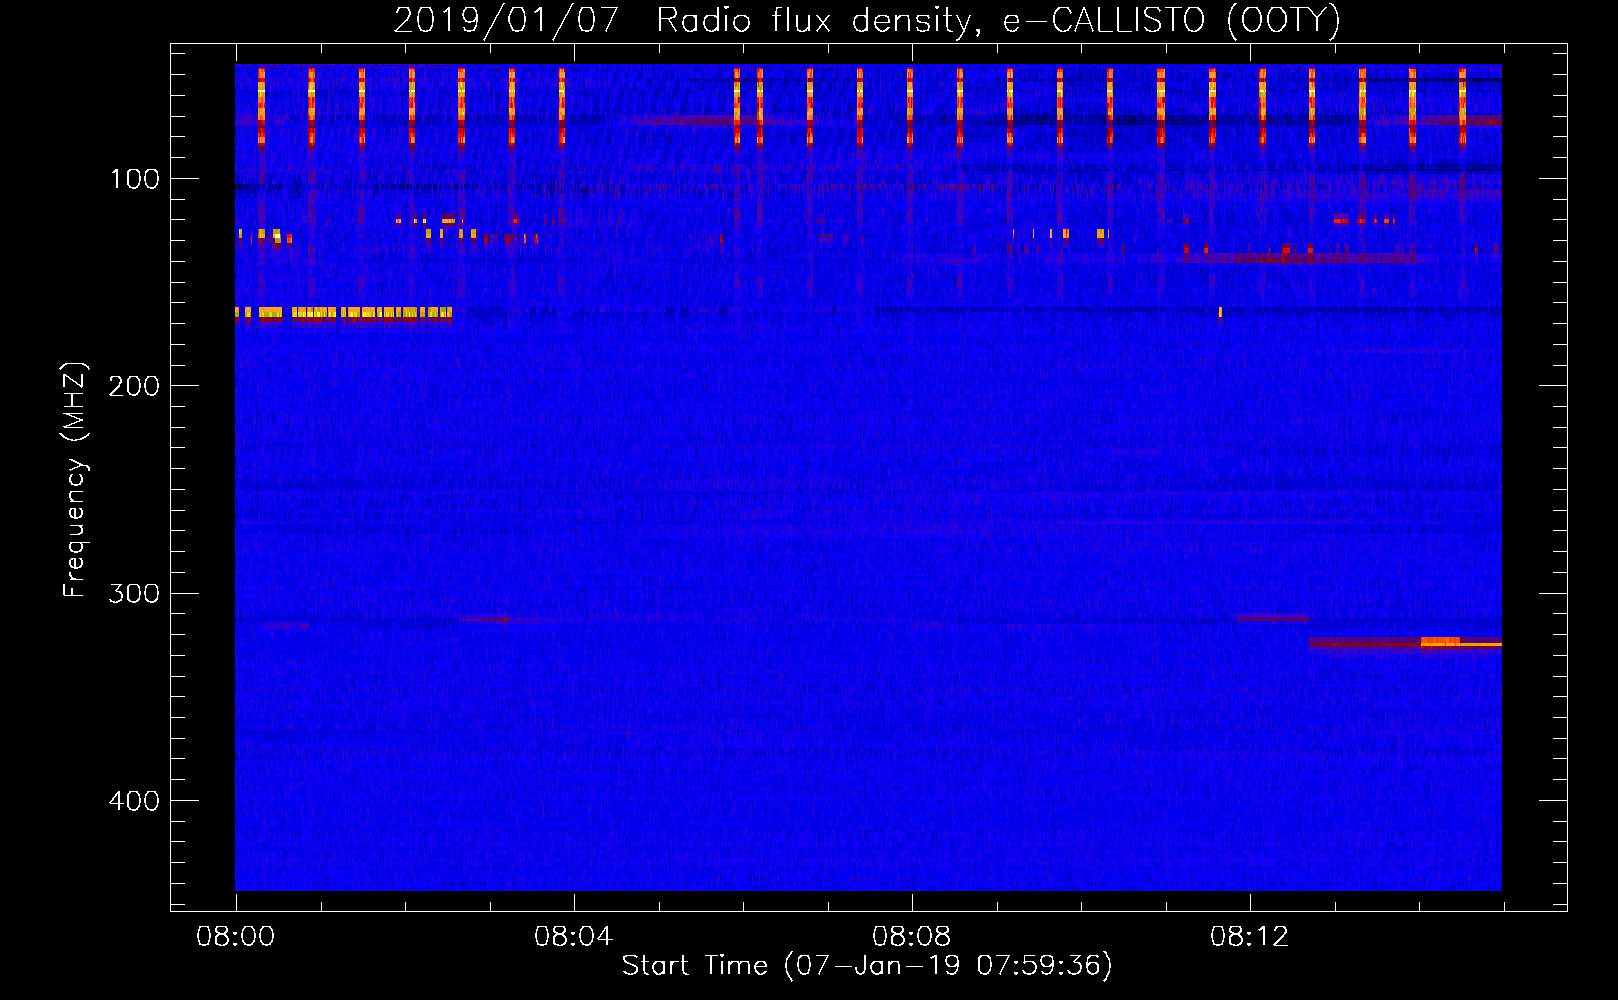The image size is (1618, 1000).
Task: Click the 08:12 time tick label
Action: click(x=1249, y=937)
